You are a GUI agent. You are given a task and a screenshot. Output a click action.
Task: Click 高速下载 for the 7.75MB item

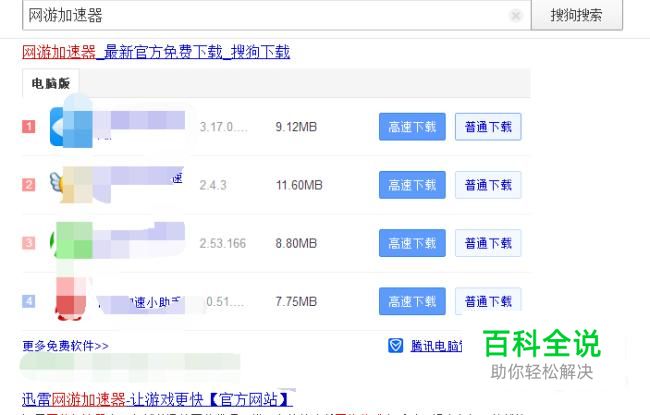point(412,301)
